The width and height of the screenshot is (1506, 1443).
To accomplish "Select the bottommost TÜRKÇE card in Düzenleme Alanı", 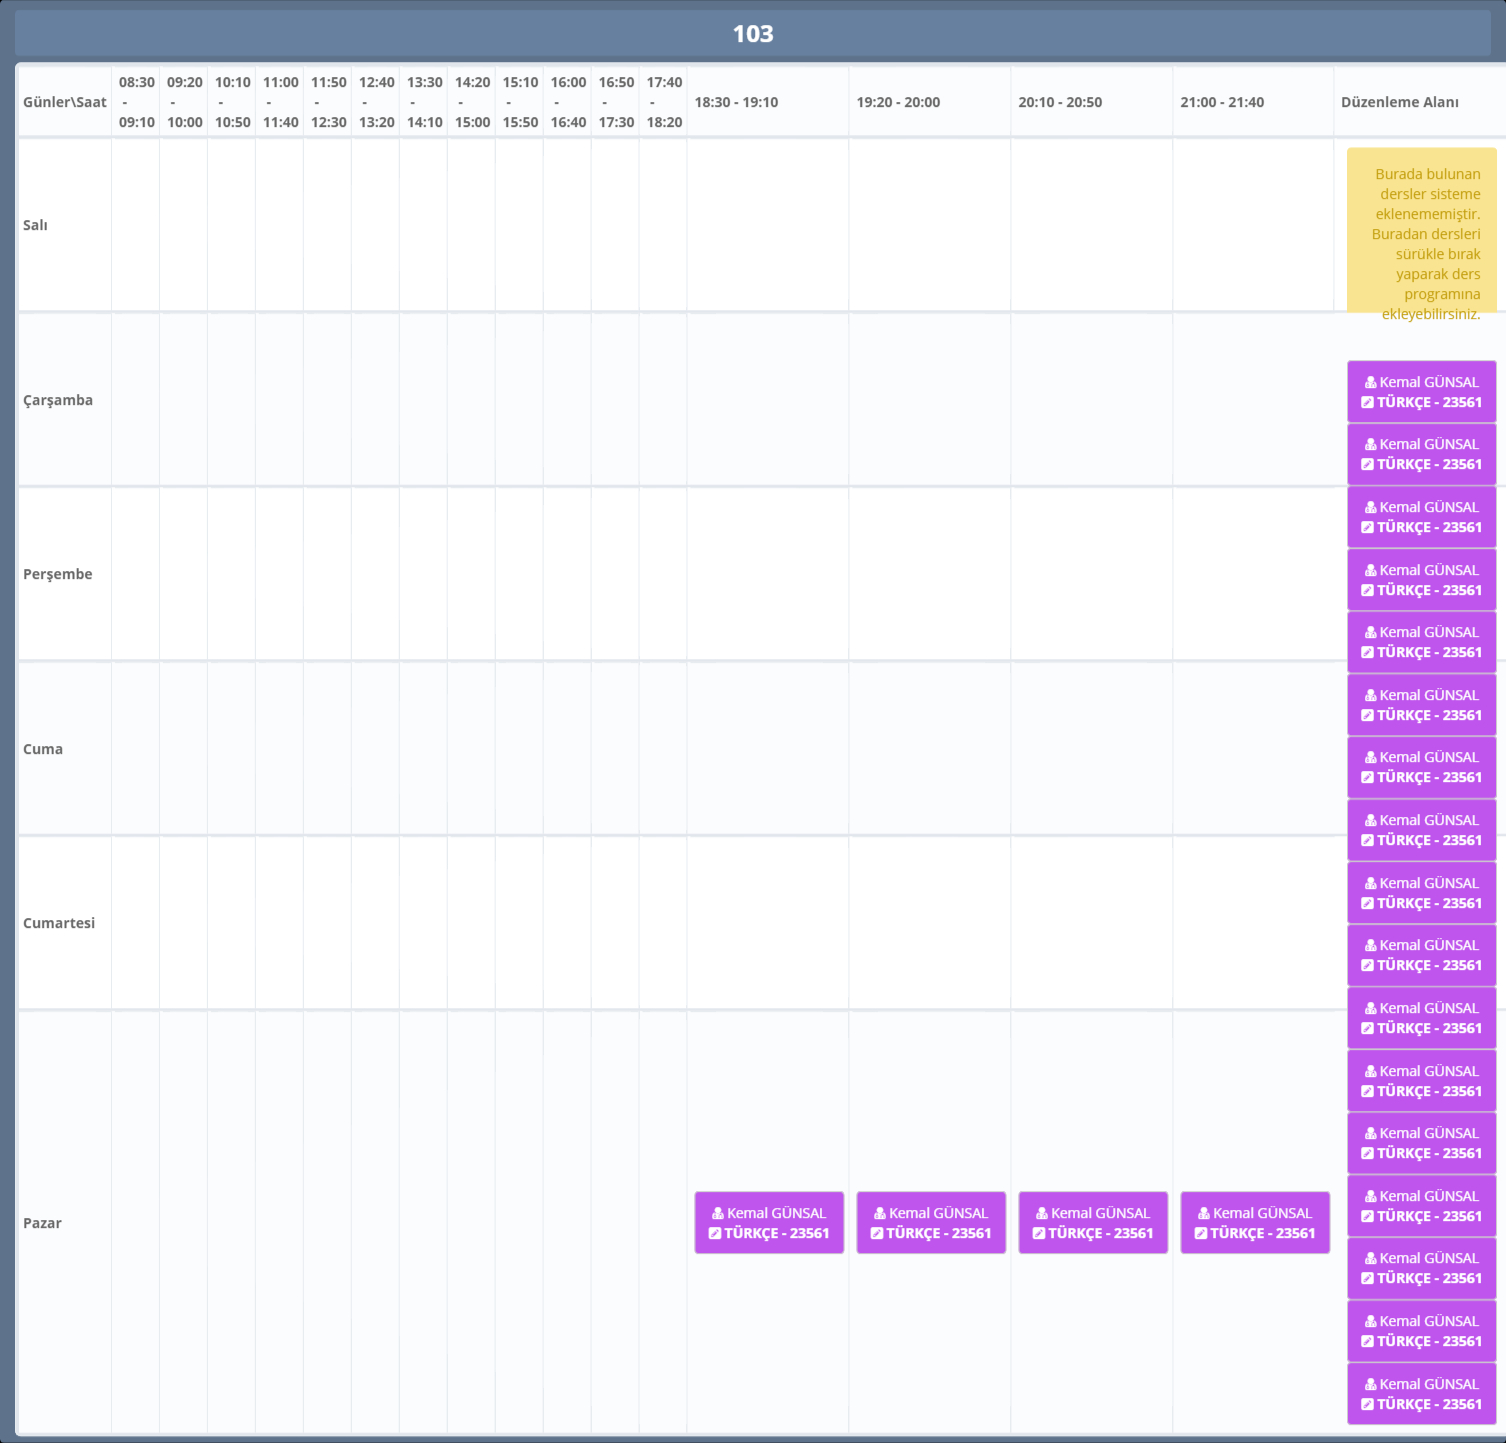I will (x=1421, y=1394).
